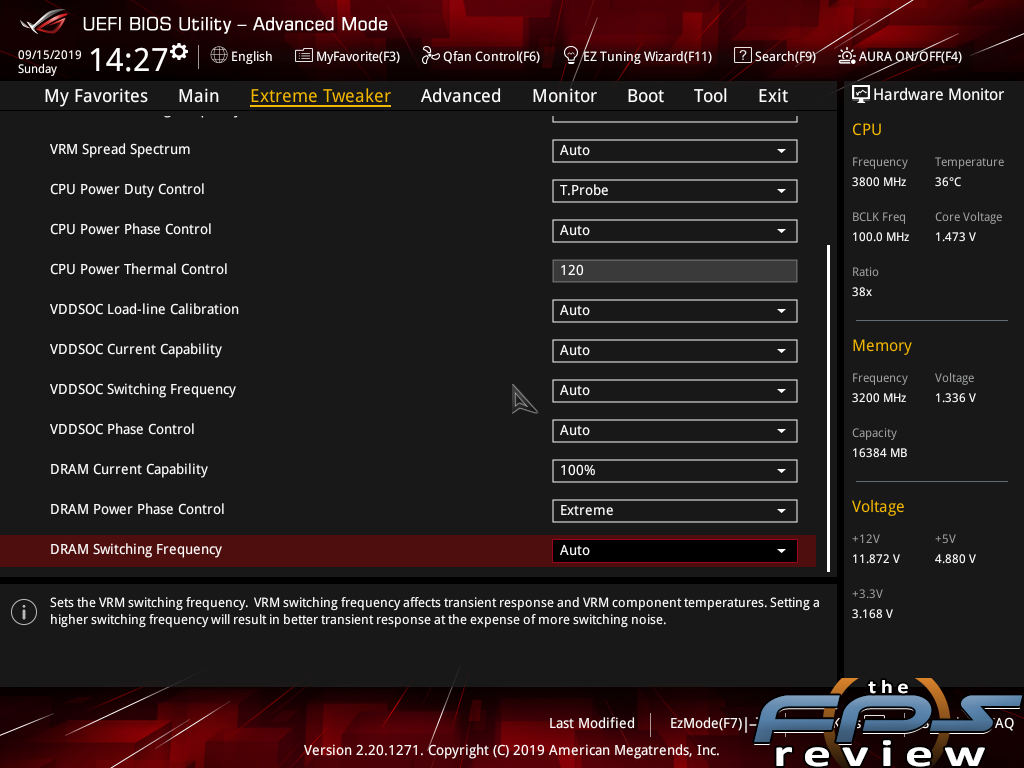Open VDDSOC Switching Frequency dropdown

click(x=675, y=391)
